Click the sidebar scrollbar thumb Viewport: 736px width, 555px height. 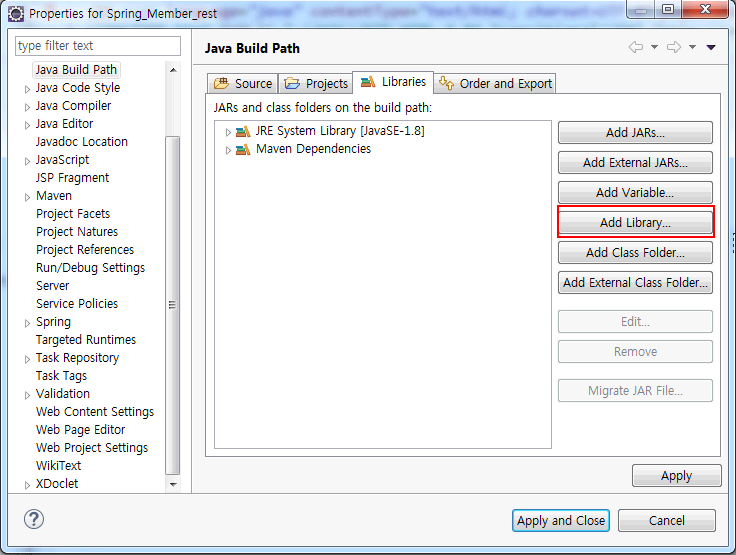[x=173, y=305]
